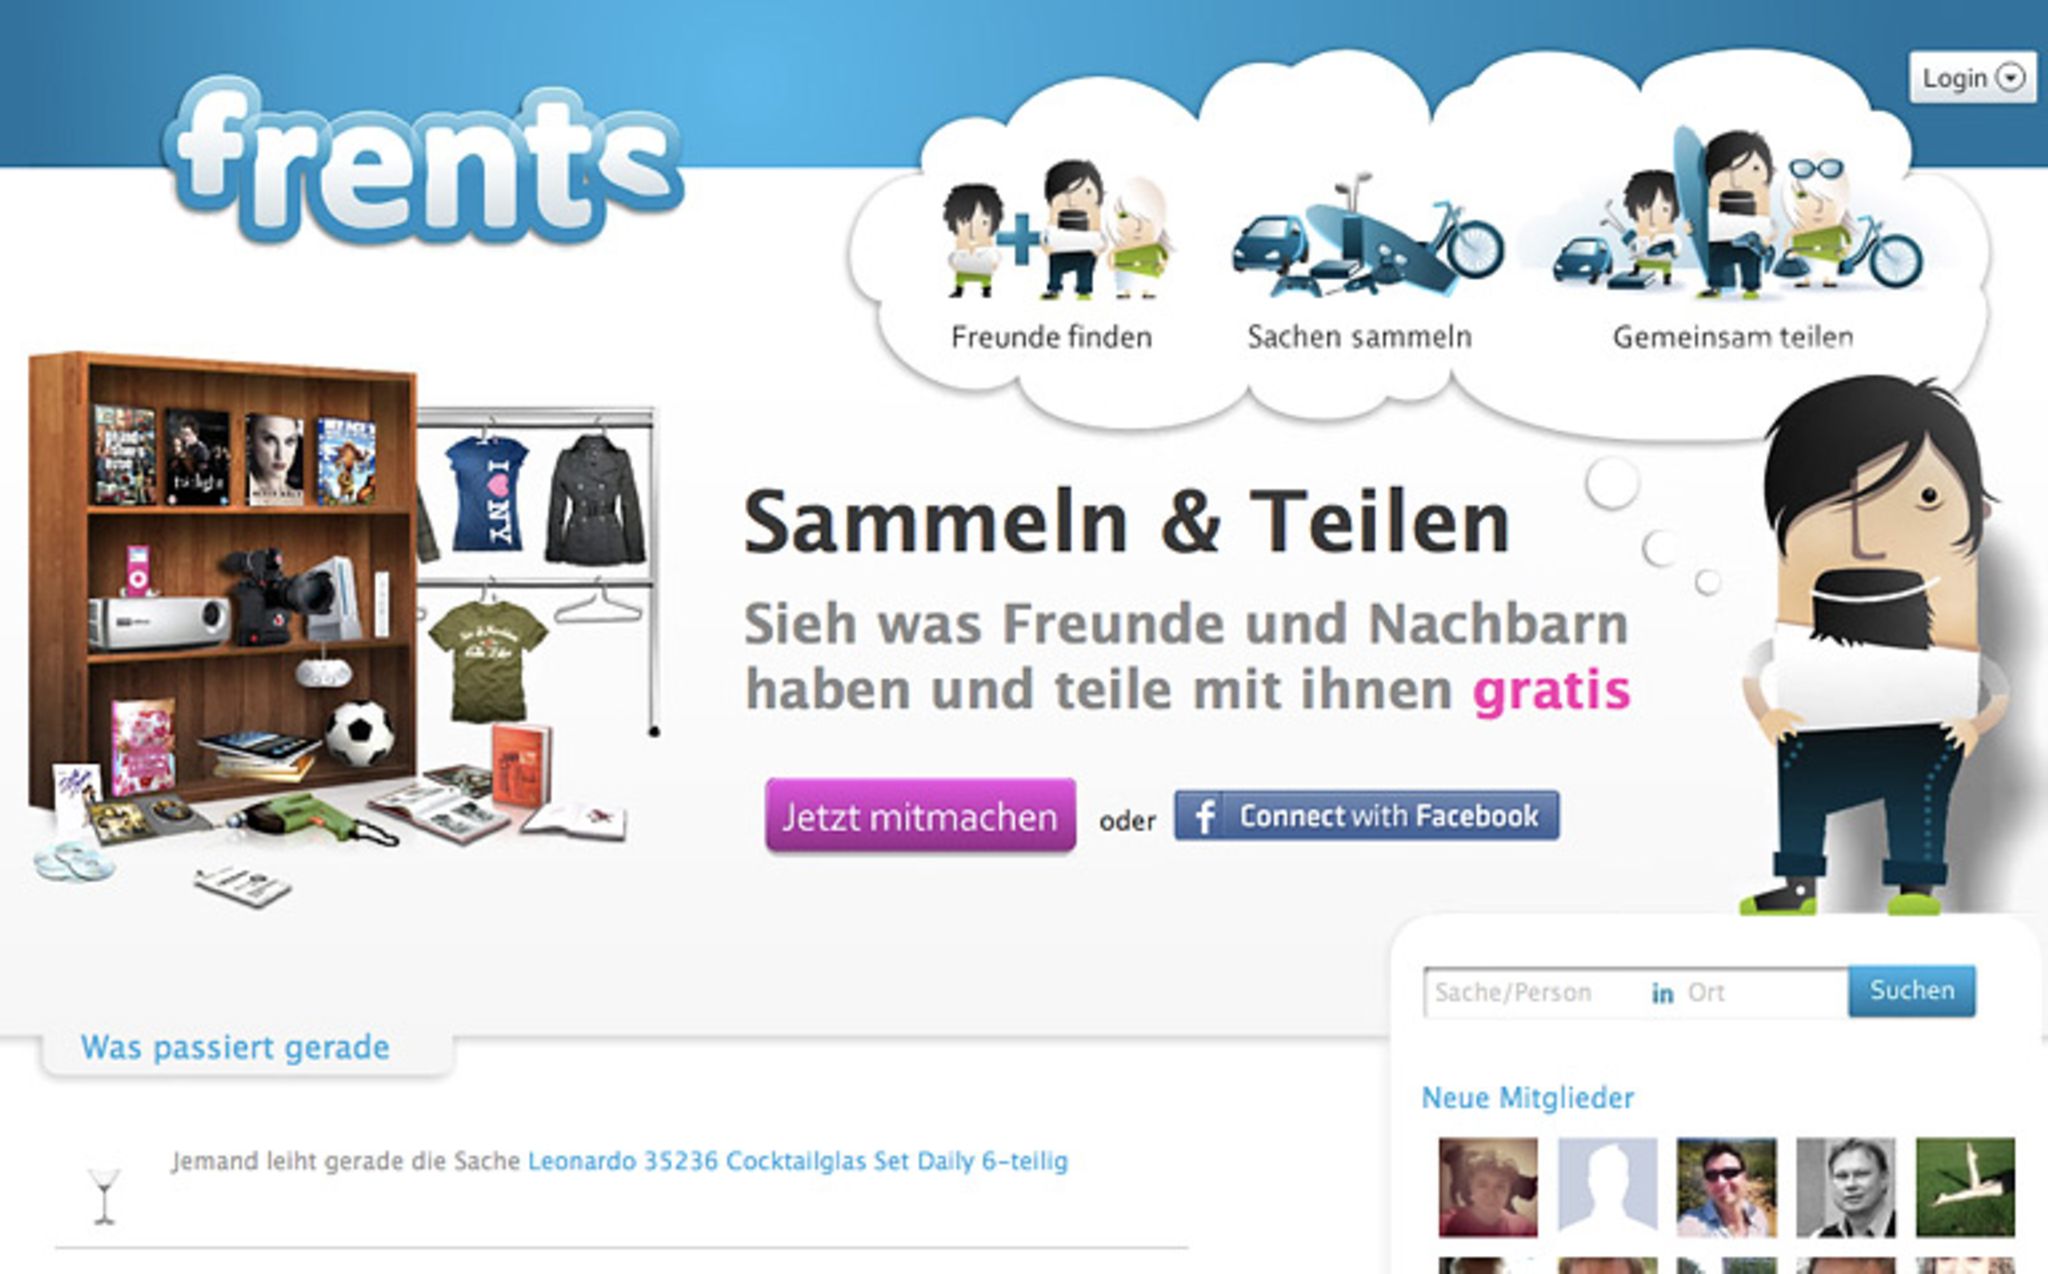The height and width of the screenshot is (1274, 2048).
Task: Focus the Sache/Person search field
Action: coord(1534,992)
